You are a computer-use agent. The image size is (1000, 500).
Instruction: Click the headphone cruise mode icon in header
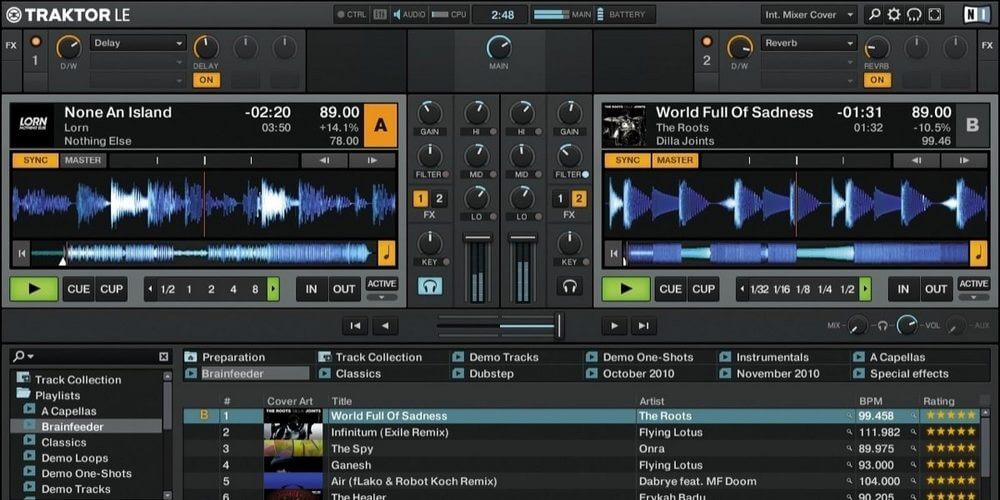(914, 14)
